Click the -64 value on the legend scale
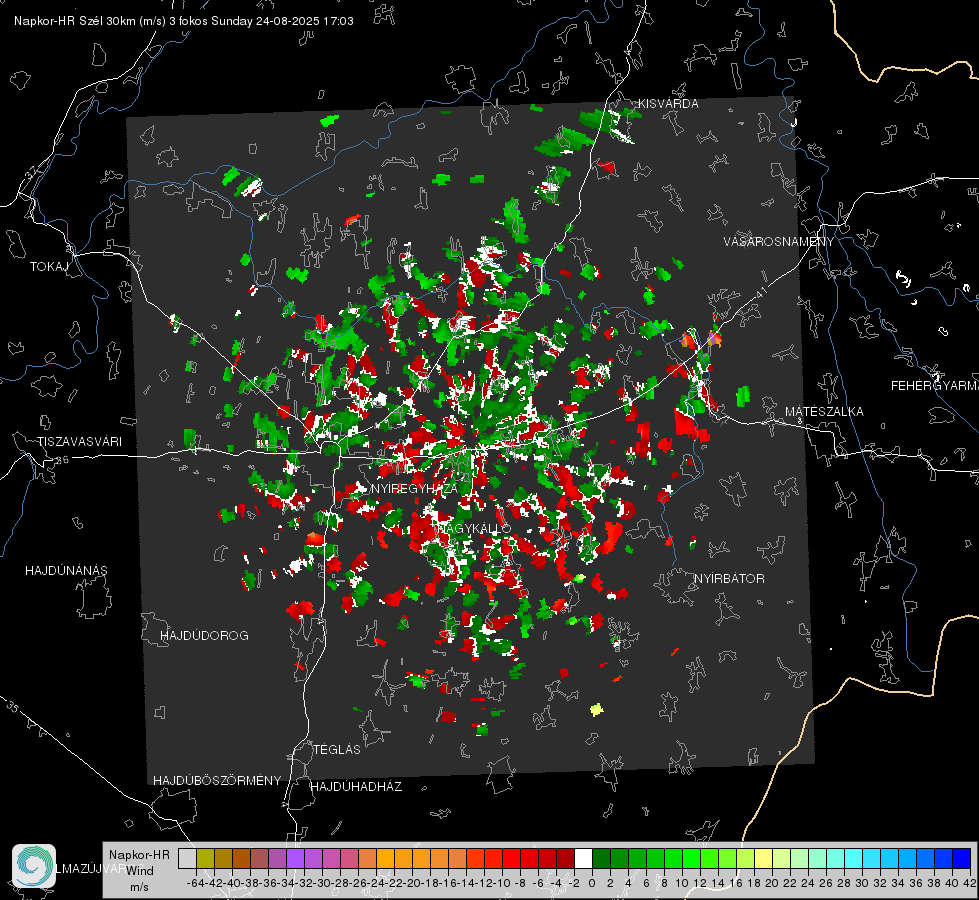Viewport: 979px width, 900px height. point(196,883)
